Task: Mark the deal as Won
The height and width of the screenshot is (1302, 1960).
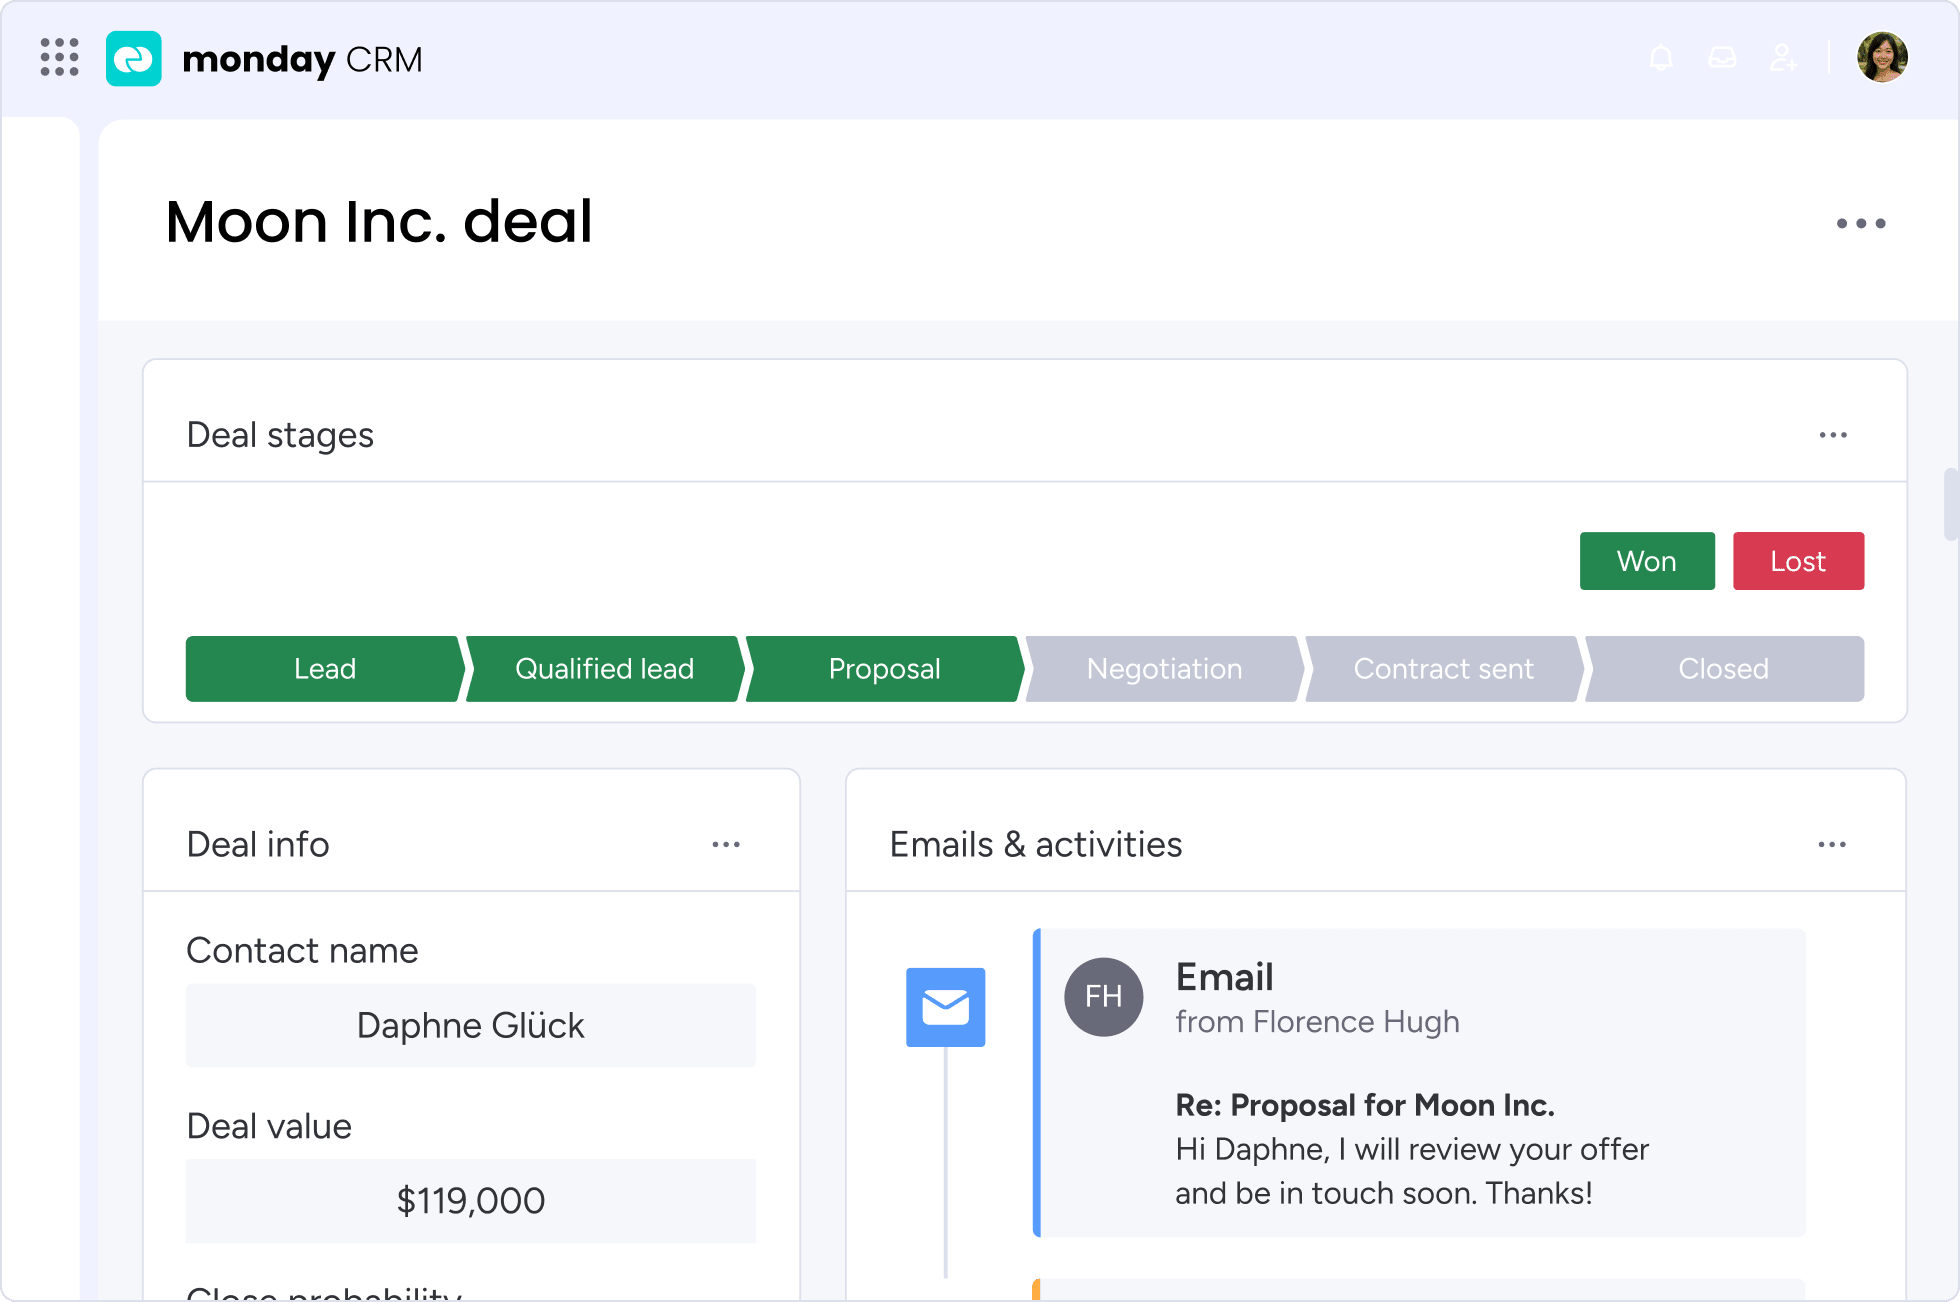Action: click(x=1646, y=561)
